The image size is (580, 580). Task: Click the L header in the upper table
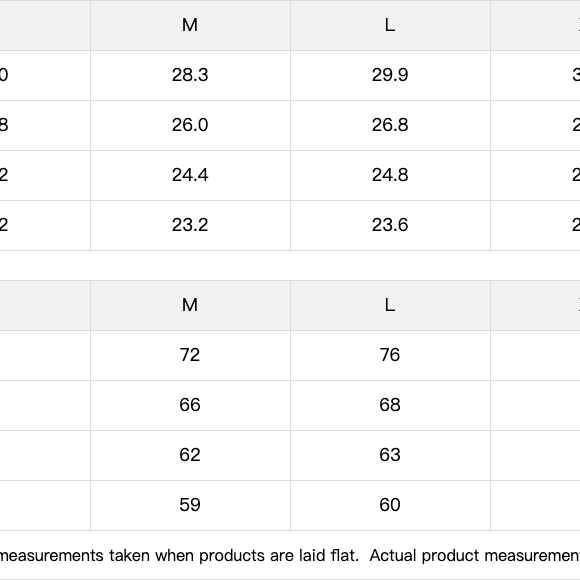click(390, 25)
